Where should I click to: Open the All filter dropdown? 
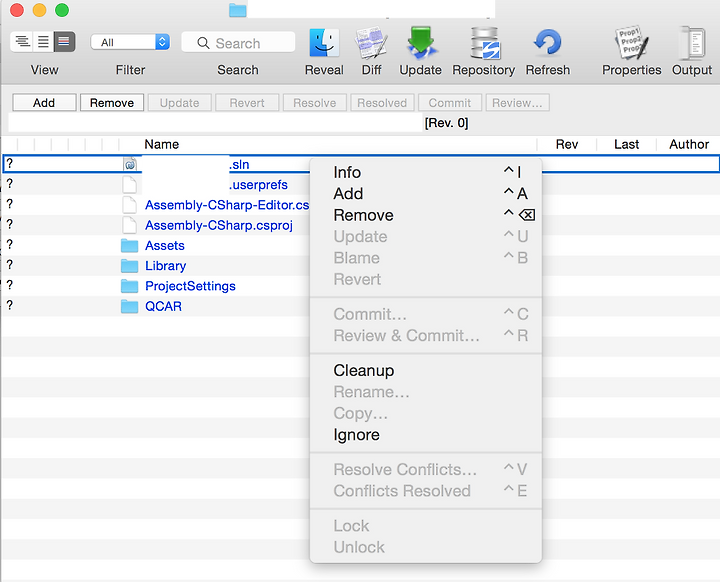click(x=130, y=42)
